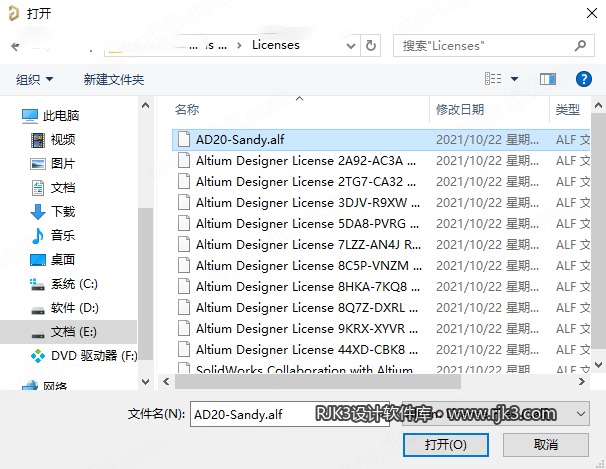606x469 pixels.
Task: Select Altium Designer License 9KRX-XYVR file
Action: click(x=381, y=329)
